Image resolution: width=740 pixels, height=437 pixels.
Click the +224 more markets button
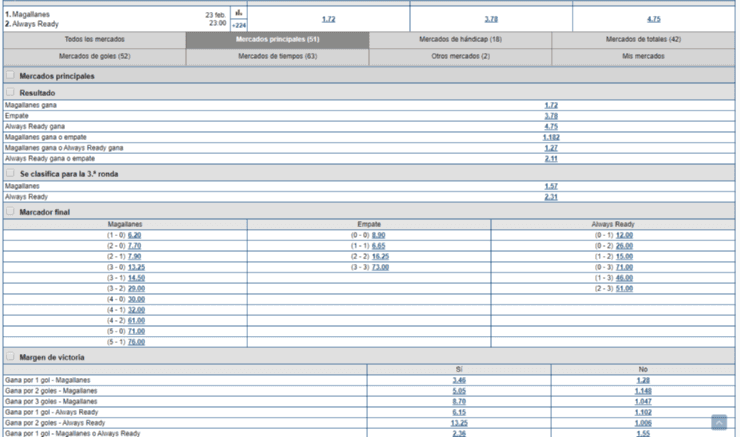point(239,25)
